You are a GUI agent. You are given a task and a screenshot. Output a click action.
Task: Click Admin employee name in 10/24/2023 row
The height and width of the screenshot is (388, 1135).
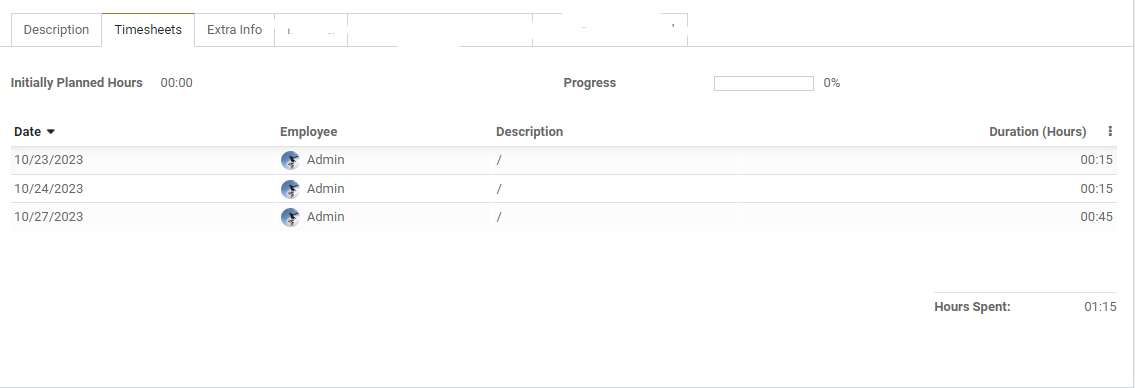[x=326, y=189]
